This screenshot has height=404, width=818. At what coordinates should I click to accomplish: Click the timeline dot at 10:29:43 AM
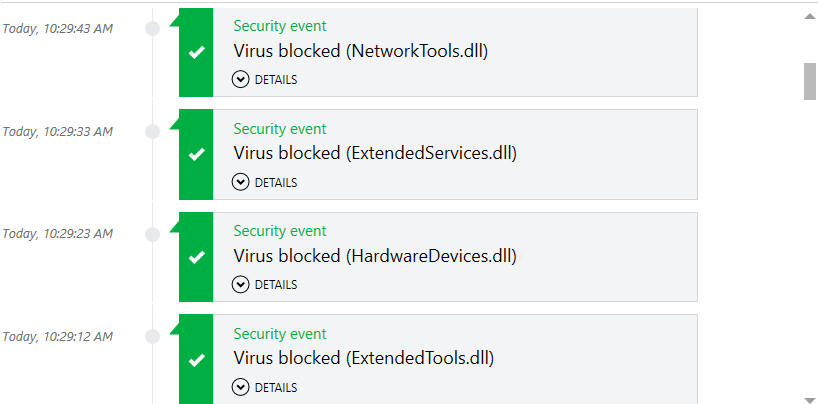[x=152, y=28]
